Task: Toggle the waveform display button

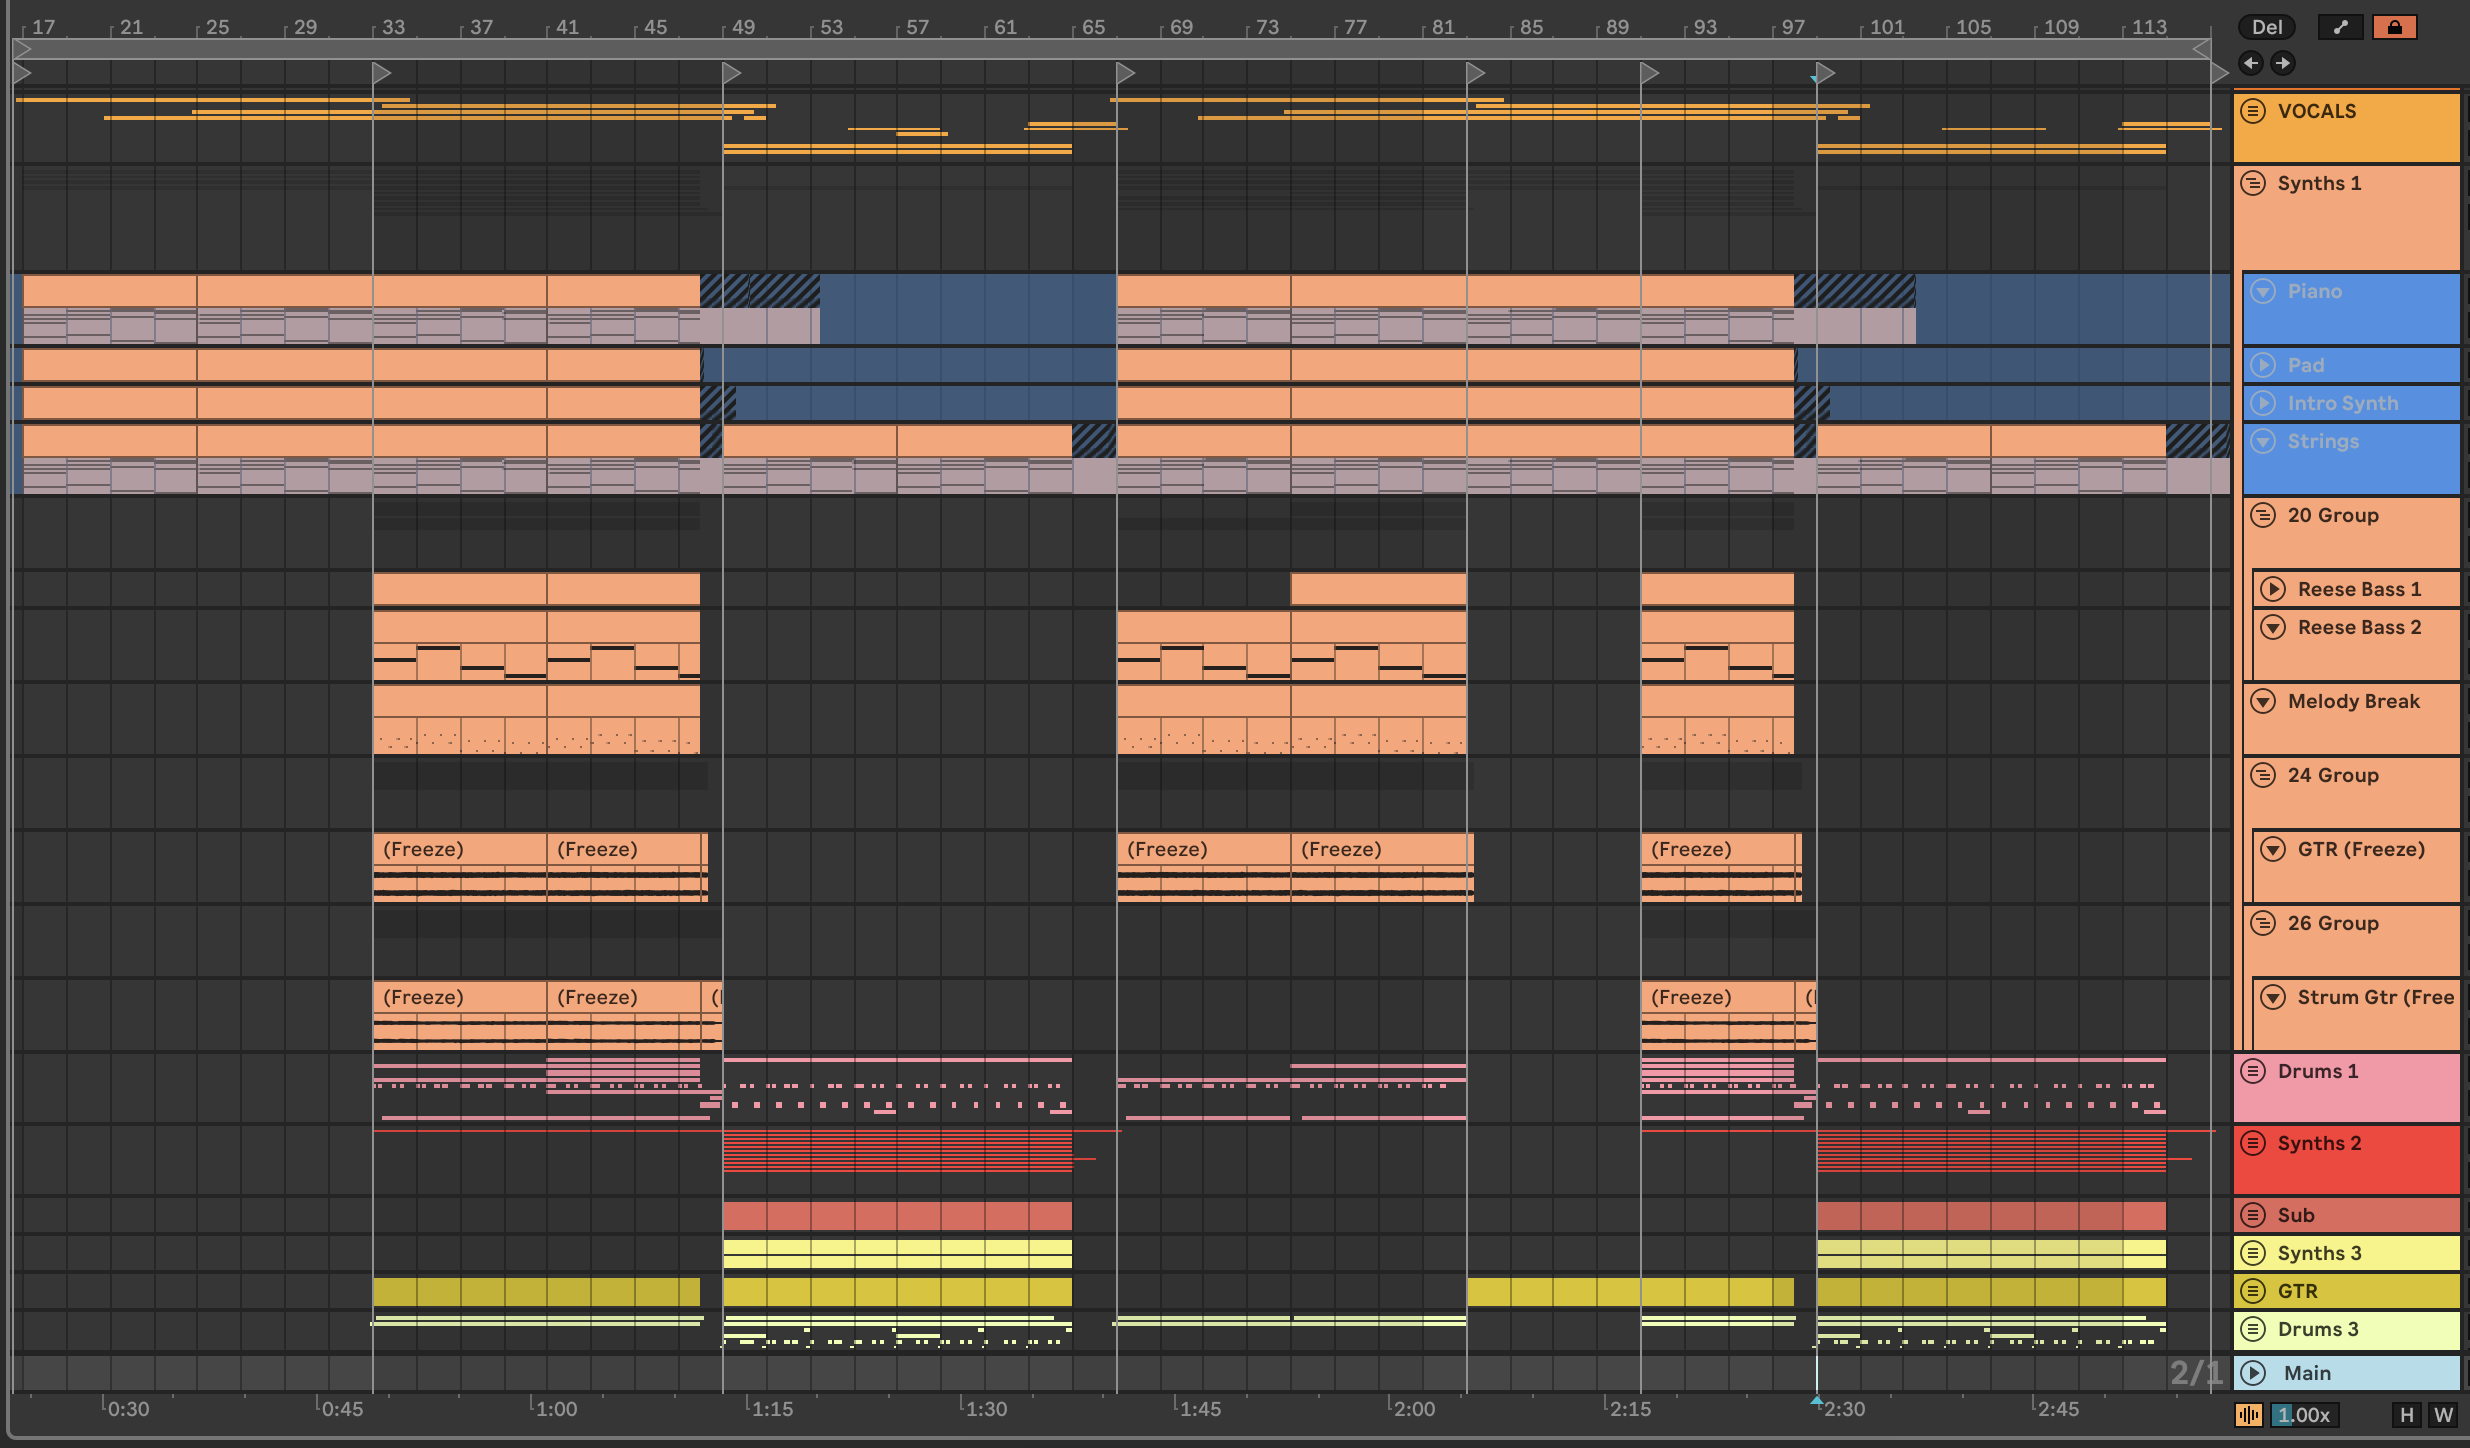Action: (x=2249, y=1415)
